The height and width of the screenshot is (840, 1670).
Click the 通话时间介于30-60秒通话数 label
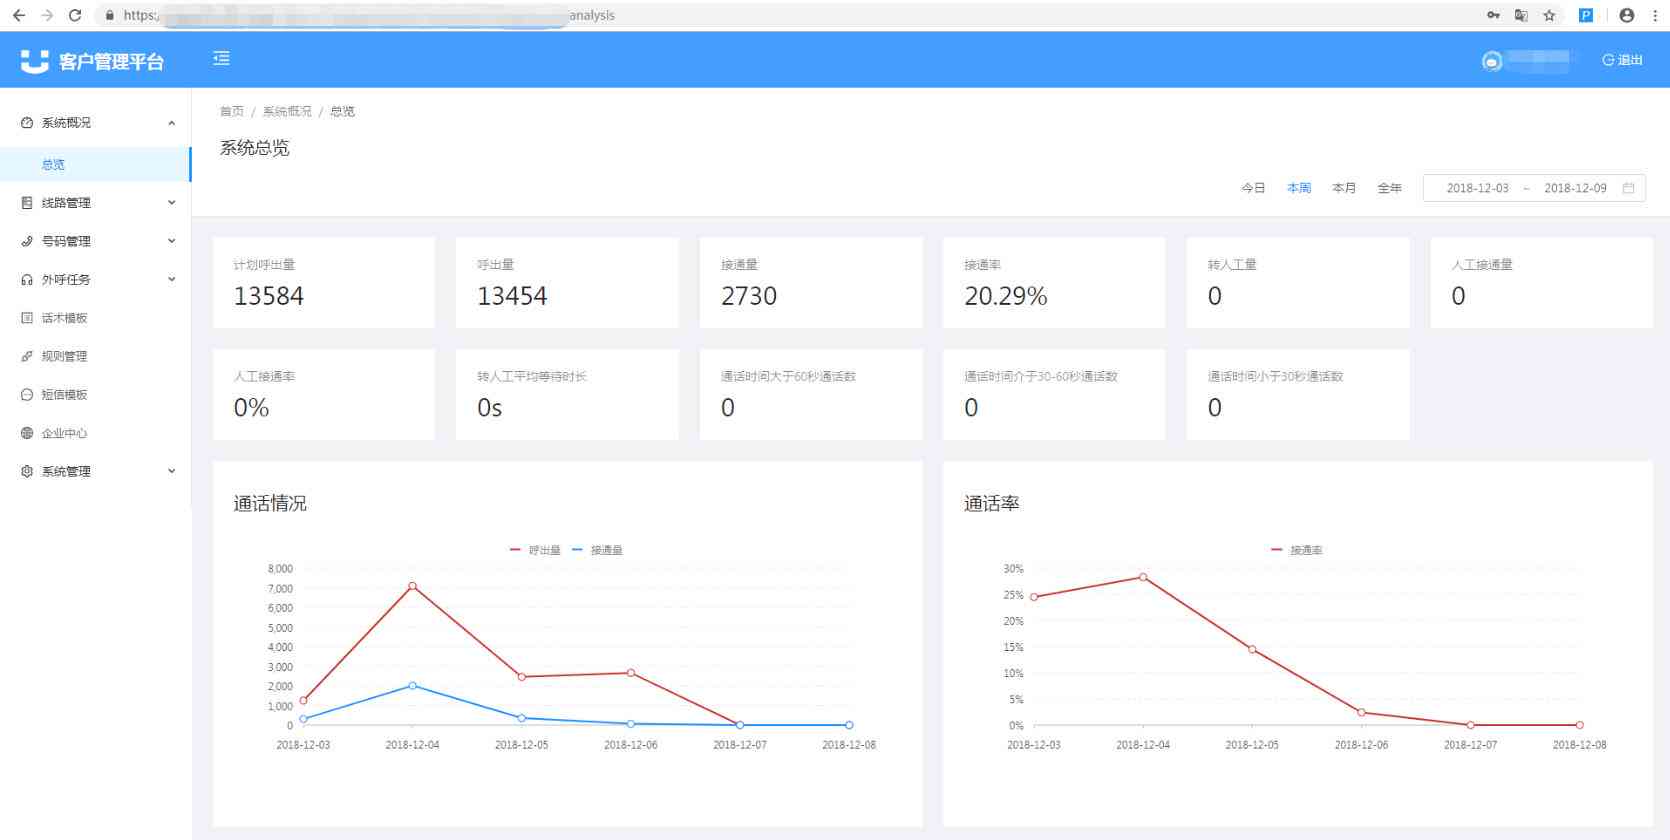[1041, 377]
